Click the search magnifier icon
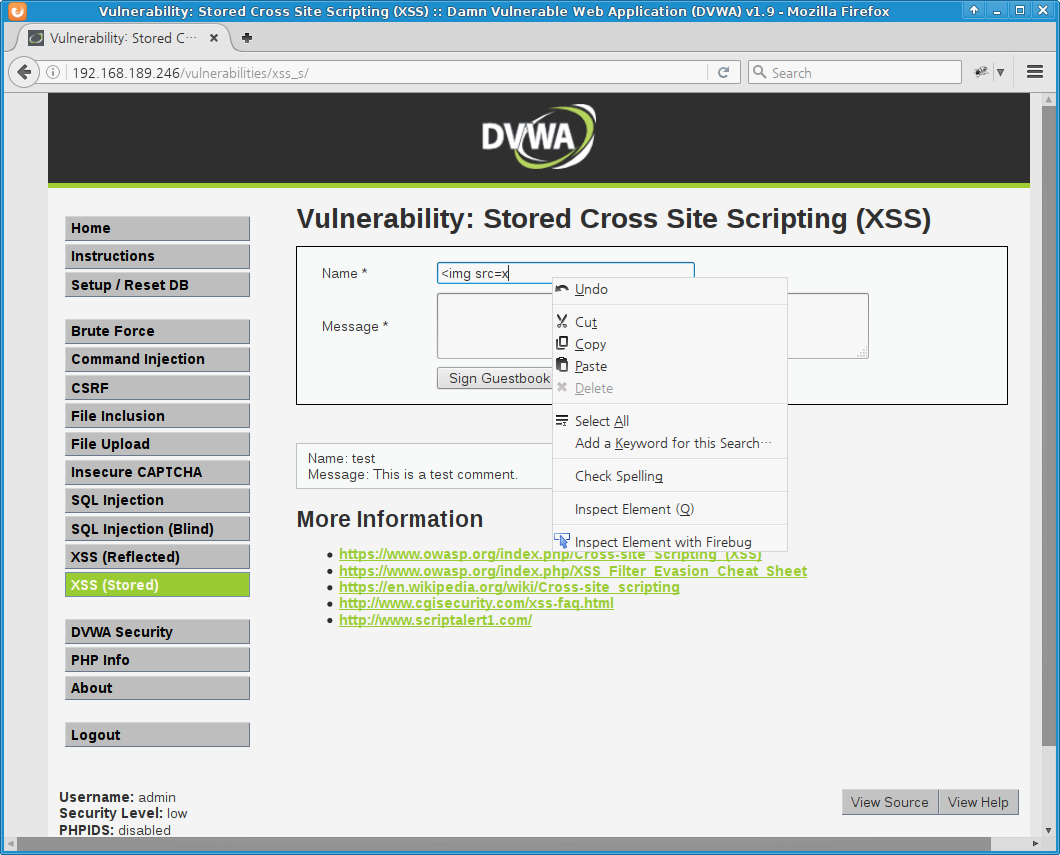This screenshot has height=855, width=1060. (760, 72)
